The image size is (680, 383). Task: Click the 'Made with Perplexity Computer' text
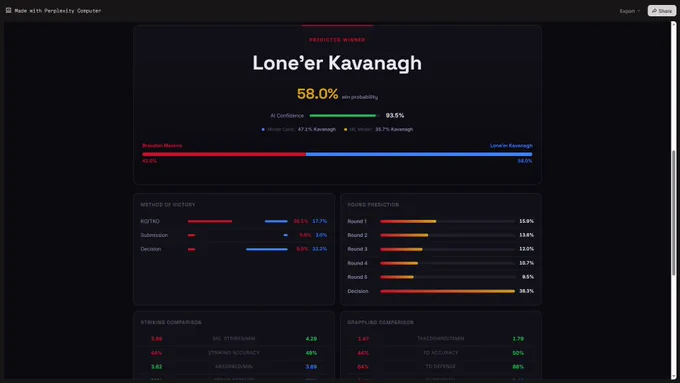point(58,10)
